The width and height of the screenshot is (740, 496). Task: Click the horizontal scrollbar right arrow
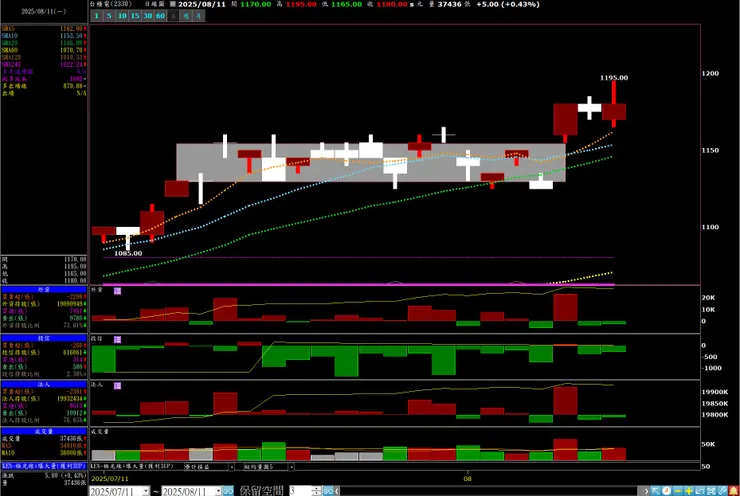(x=646, y=491)
